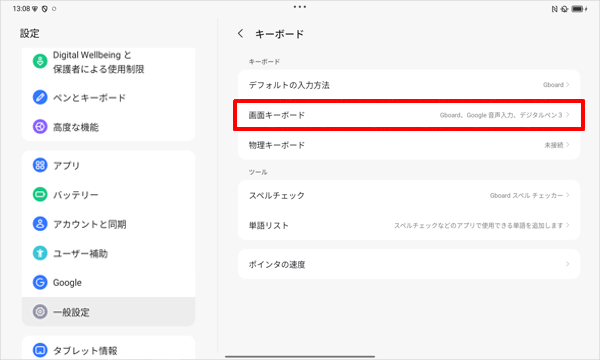Tap chevron on ポインタの速度 row
The width and height of the screenshot is (600, 360).
[x=568, y=264]
